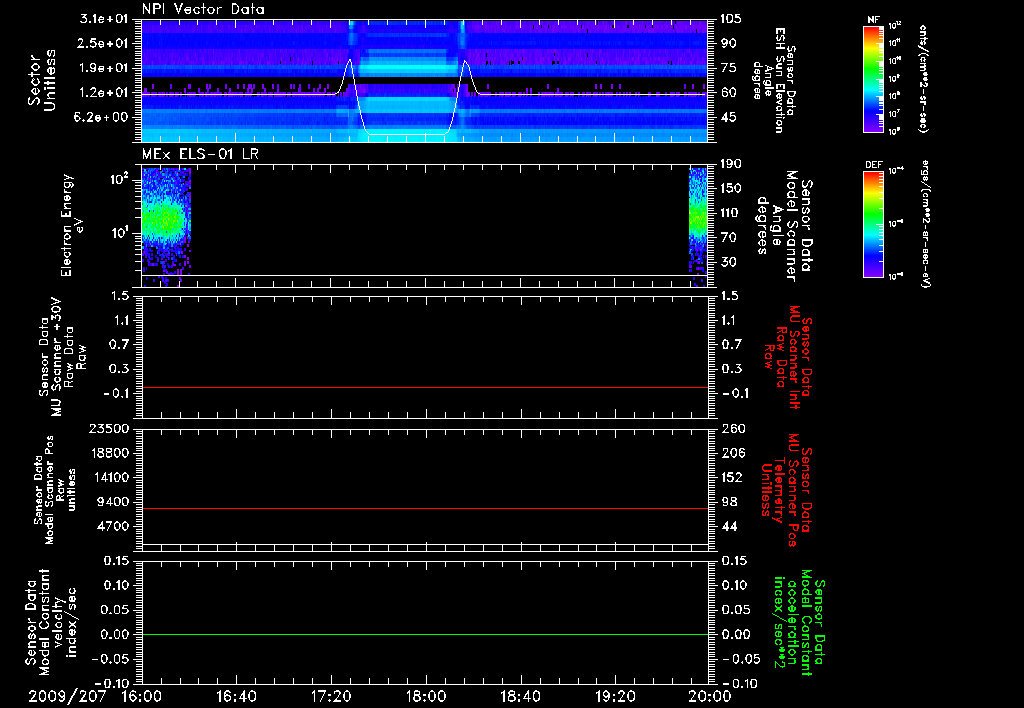Click the 23500 scanner position tick value
This screenshot has width=1024, height=708.
point(110,428)
